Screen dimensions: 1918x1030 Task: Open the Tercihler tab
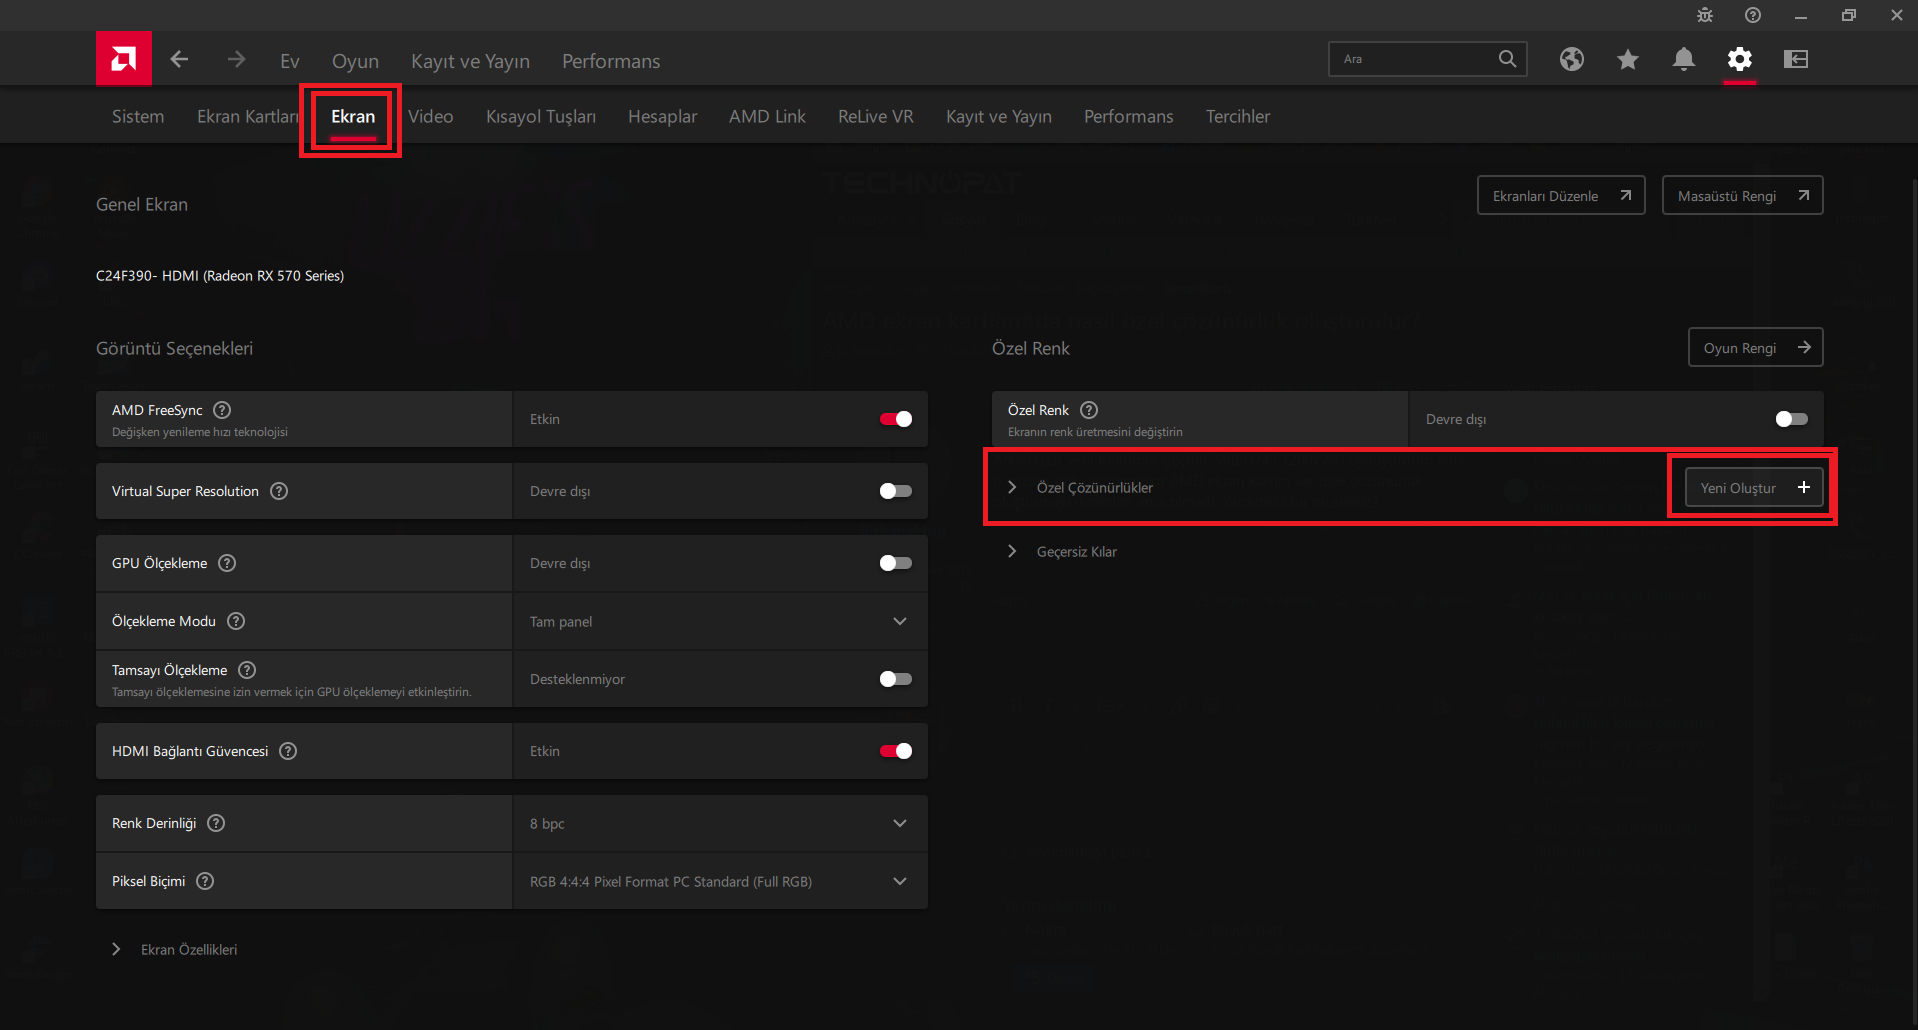[x=1238, y=116]
